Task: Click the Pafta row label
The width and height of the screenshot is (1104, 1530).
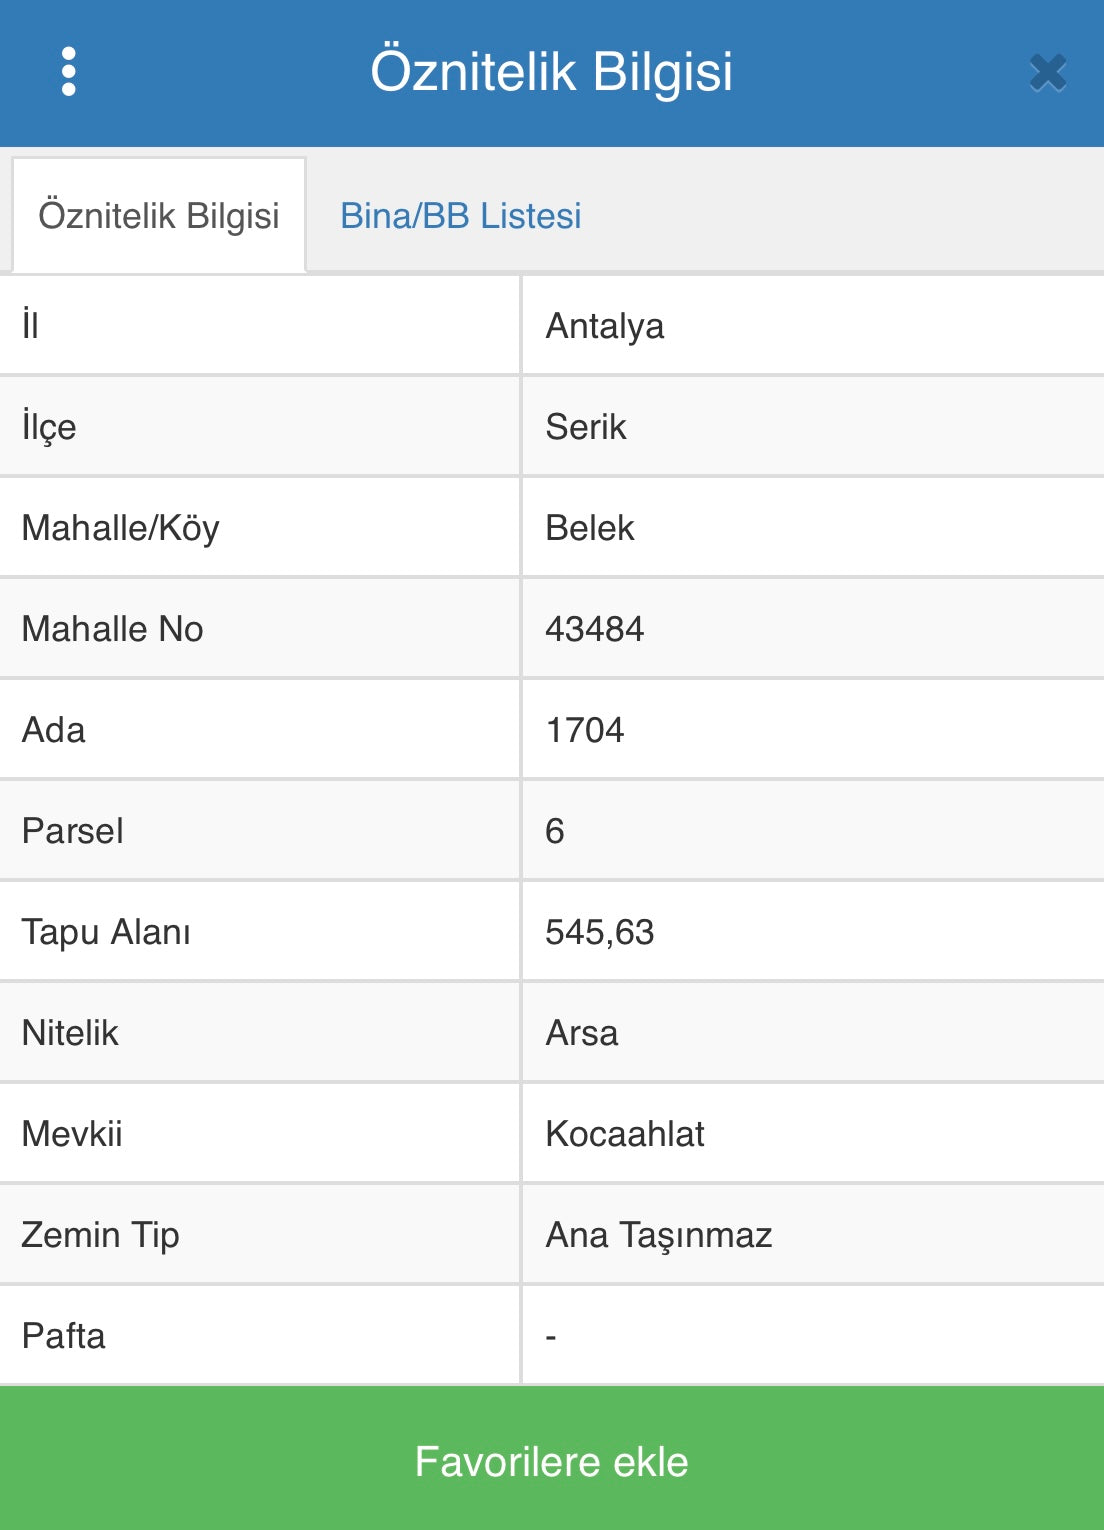Action: pyautogui.click(x=64, y=1336)
